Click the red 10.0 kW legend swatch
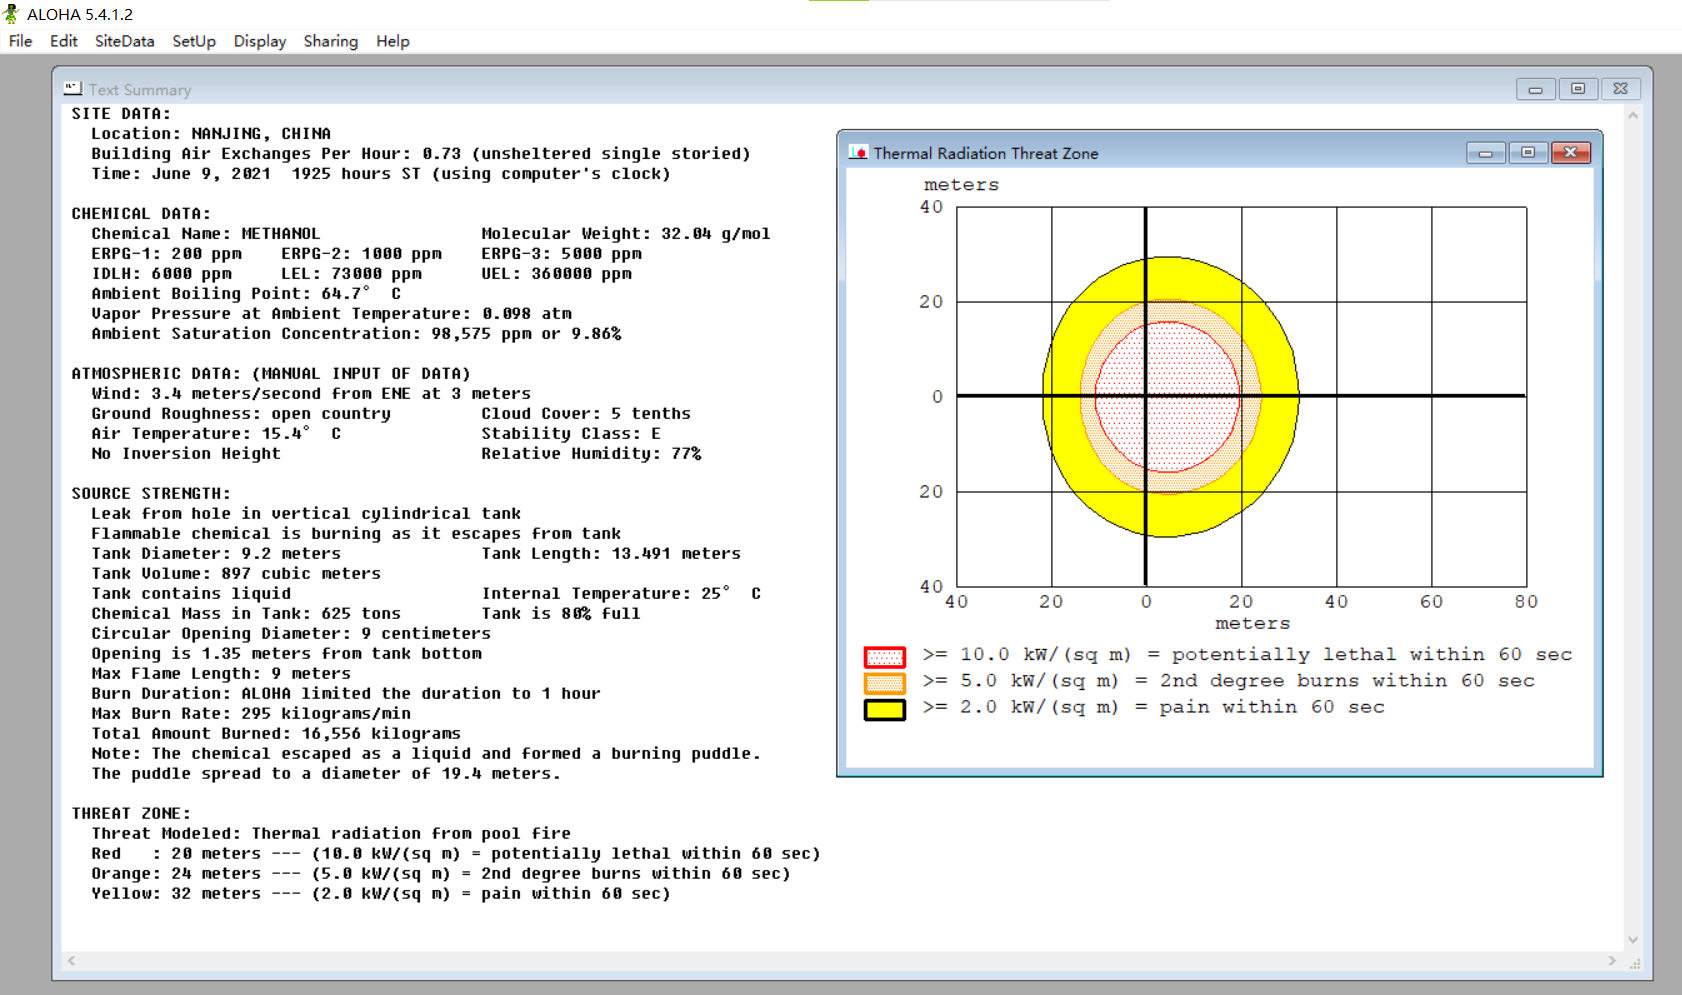The height and width of the screenshot is (995, 1682). point(885,657)
